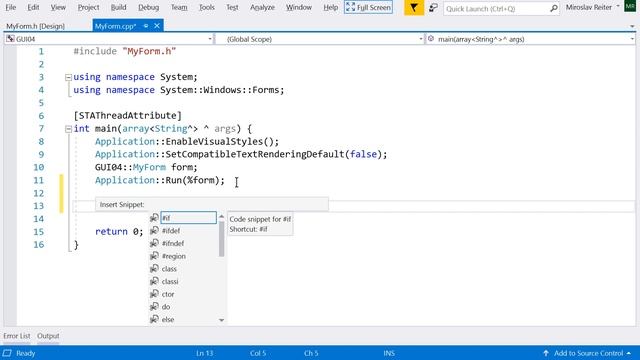640x360 pixels.
Task: Open the Output panel tab
Action: pyautogui.click(x=48, y=336)
